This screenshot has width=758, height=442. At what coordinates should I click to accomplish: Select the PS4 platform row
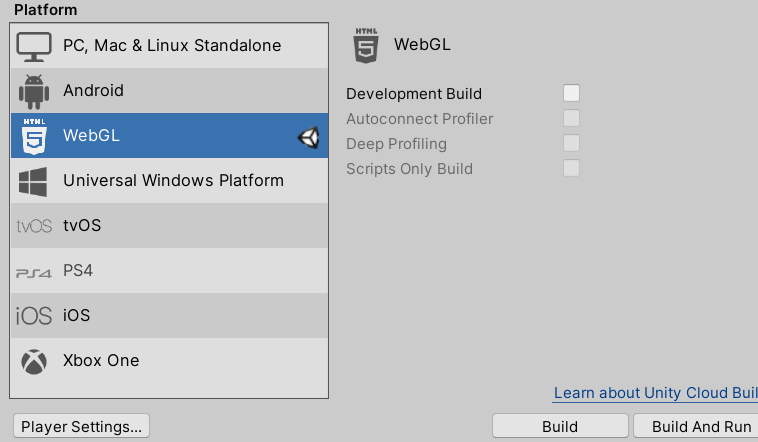169,270
